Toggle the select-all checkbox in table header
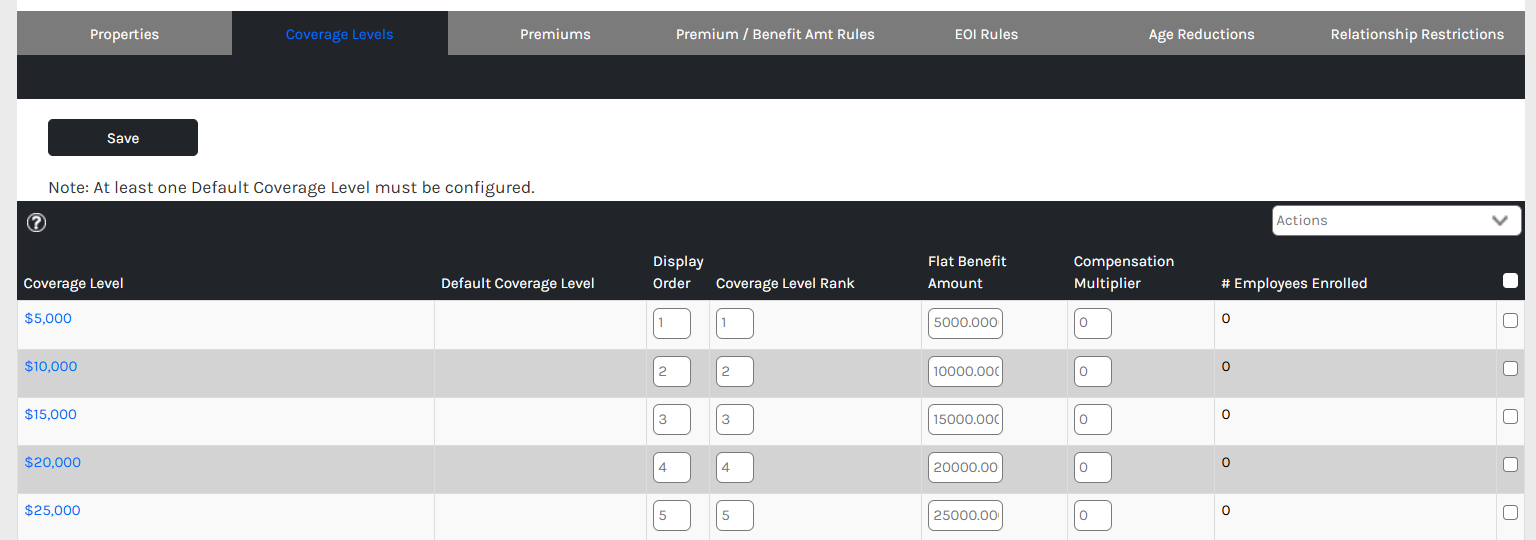The width and height of the screenshot is (1536, 540). pyautogui.click(x=1510, y=281)
